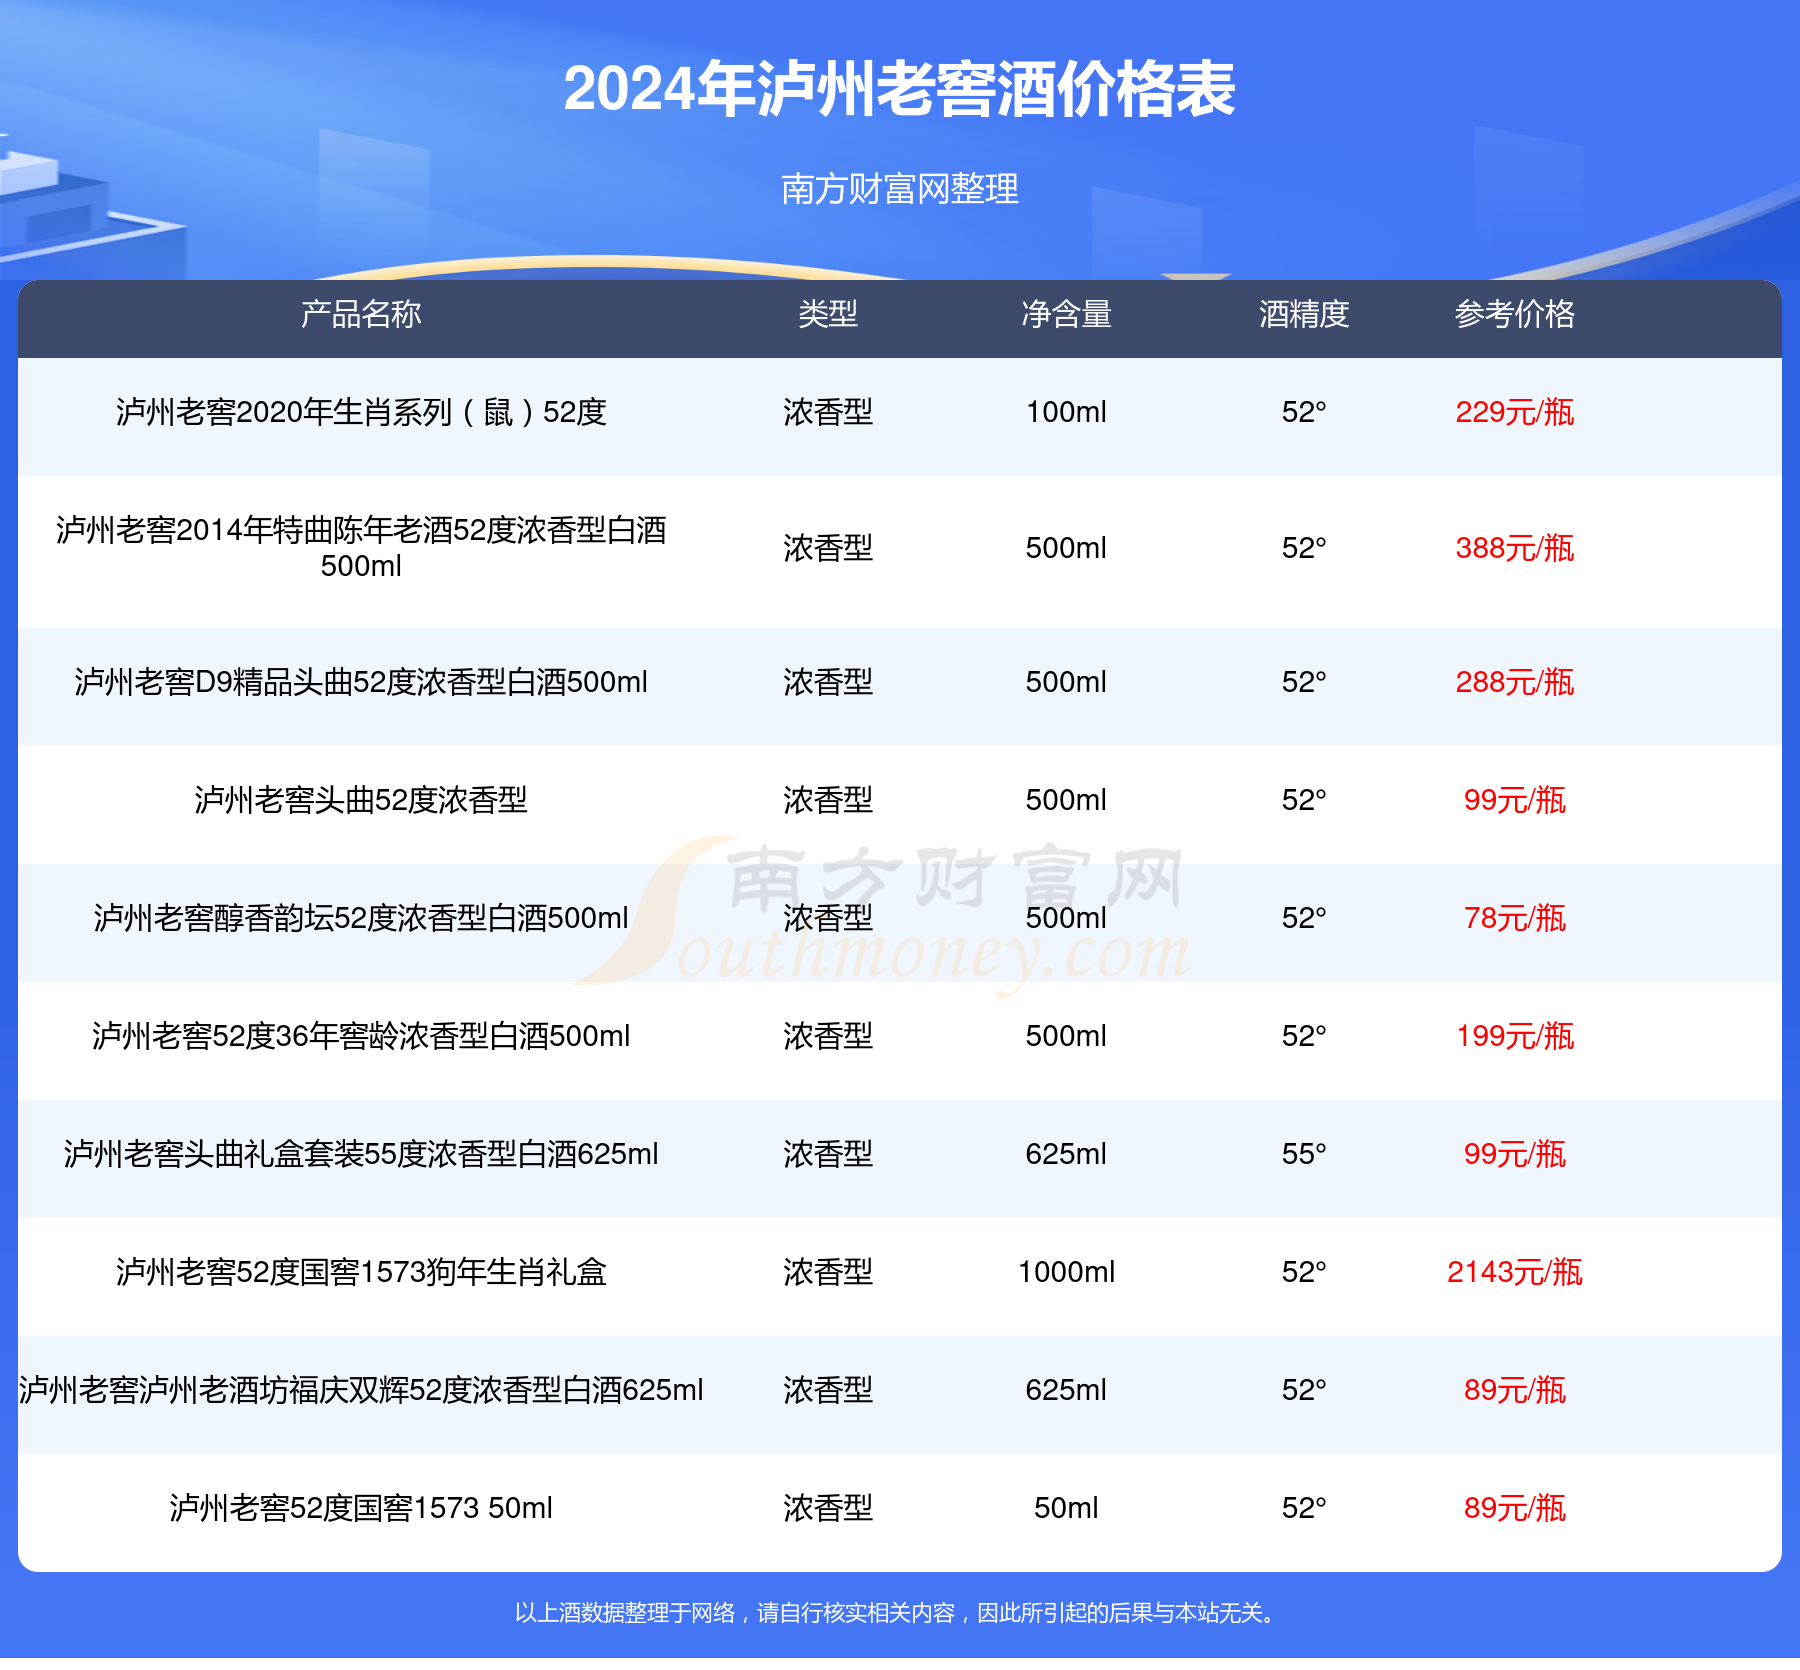Image resolution: width=1800 pixels, height=1670 pixels.
Task: Click the 78元/瓶 price
Action: [1515, 918]
